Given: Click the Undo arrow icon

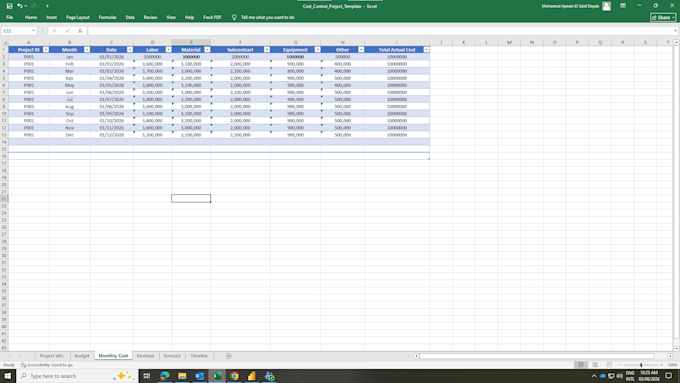Looking at the screenshot, I should tap(20, 6).
